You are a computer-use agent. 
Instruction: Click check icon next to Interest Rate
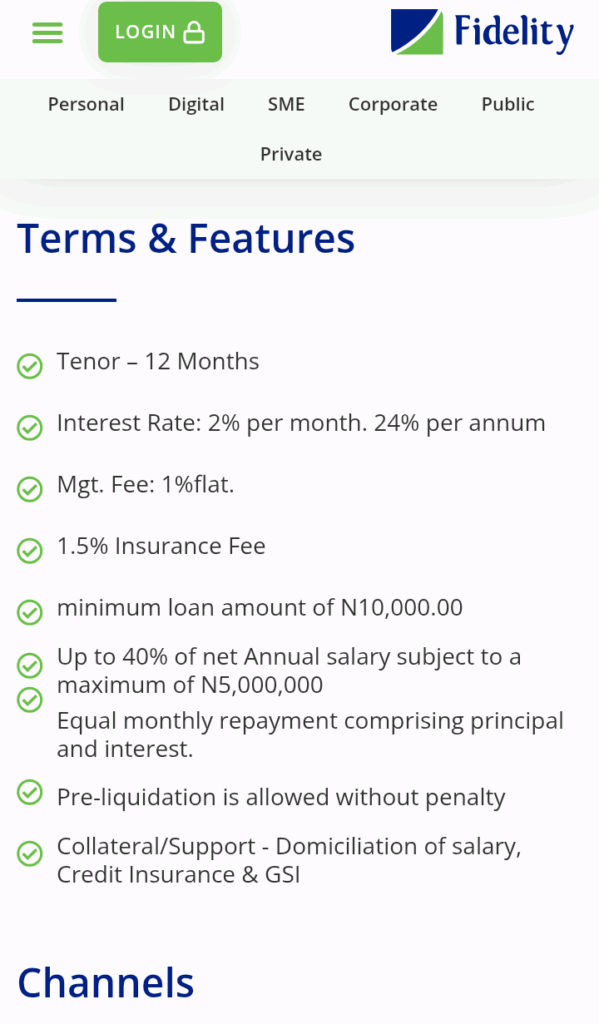click(x=29, y=428)
